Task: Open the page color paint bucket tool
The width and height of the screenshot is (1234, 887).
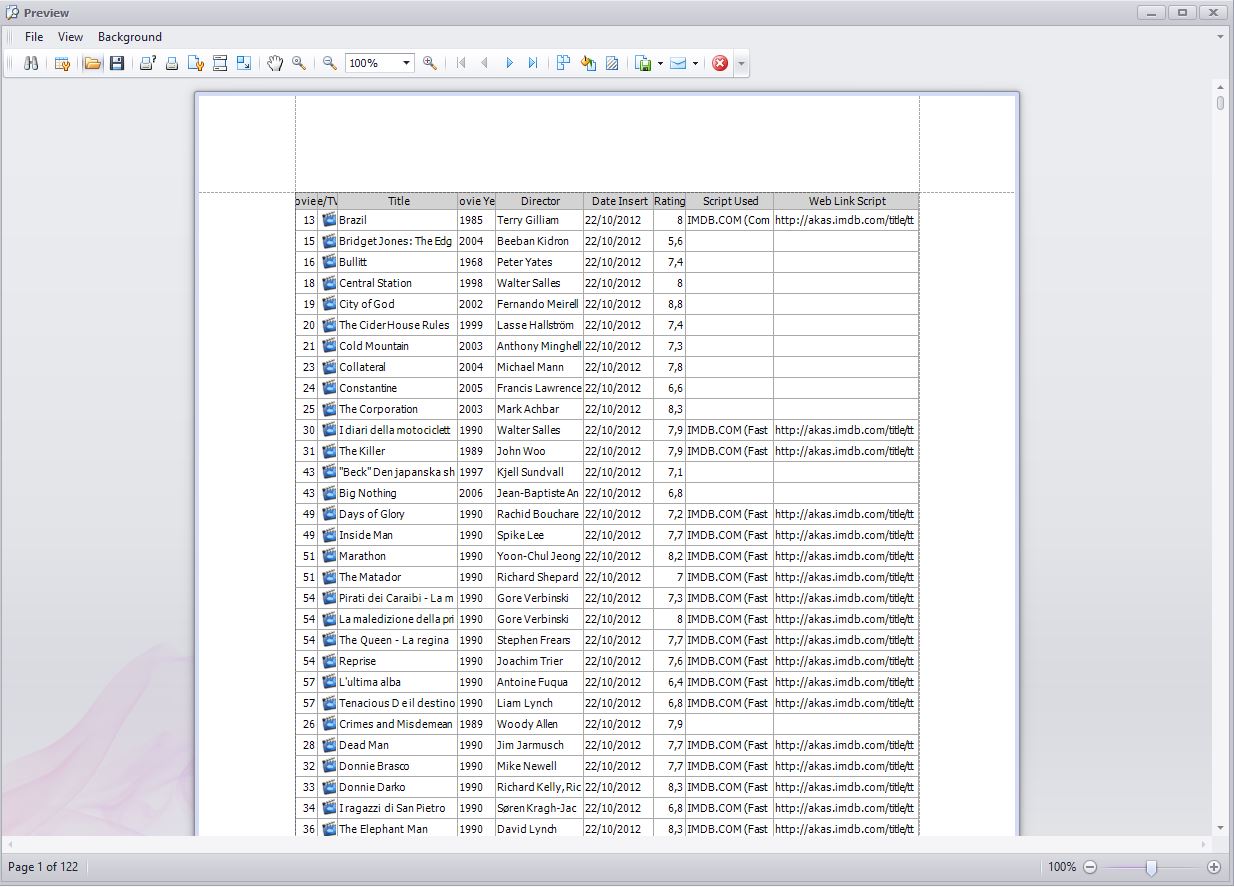Action: 588,63
